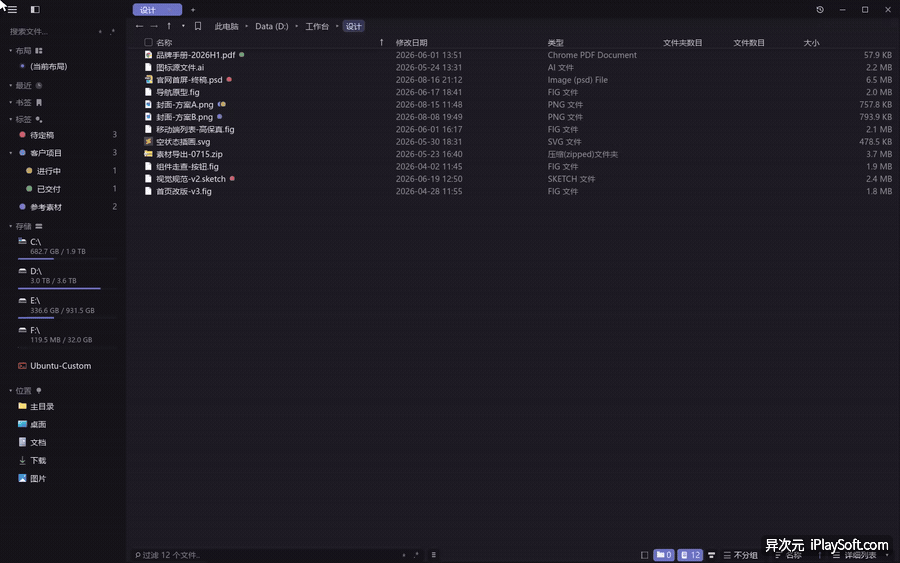Open the C:\ drive
Screen dimensions: 900x563
[67, 247]
